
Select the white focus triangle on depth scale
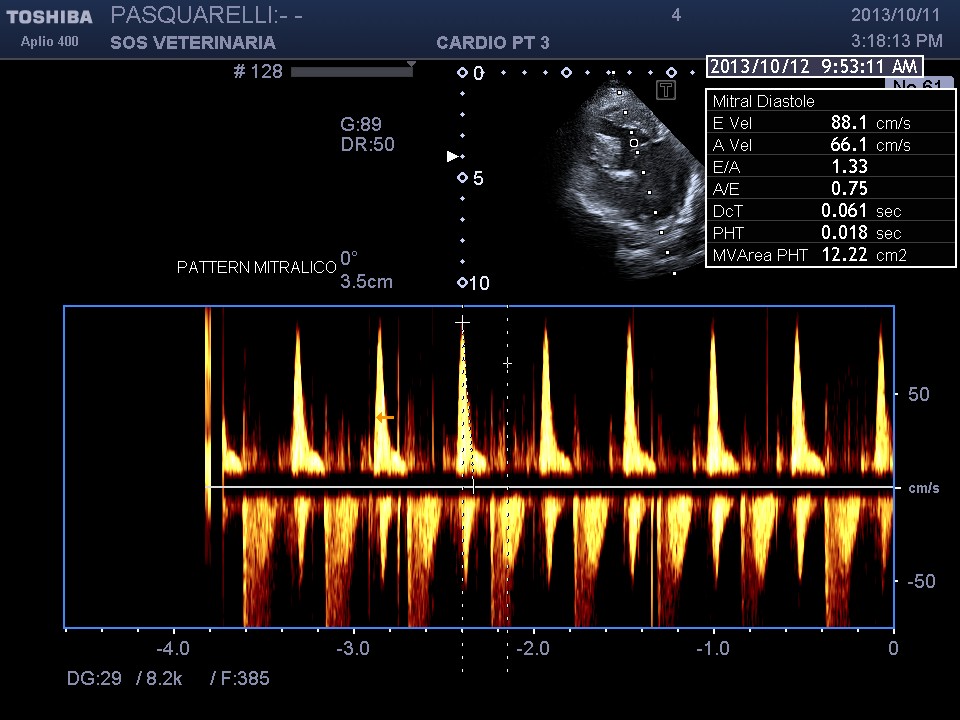[452, 157]
